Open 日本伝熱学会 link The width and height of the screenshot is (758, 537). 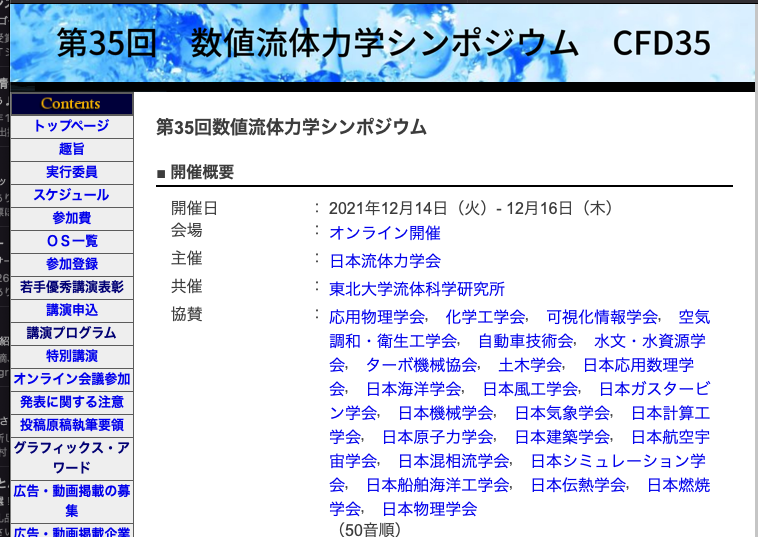click(578, 485)
